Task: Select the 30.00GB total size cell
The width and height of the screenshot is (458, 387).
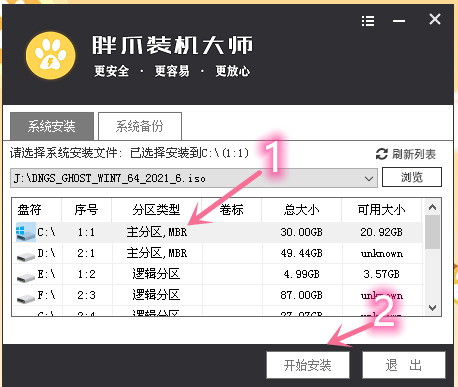Action: tap(301, 232)
